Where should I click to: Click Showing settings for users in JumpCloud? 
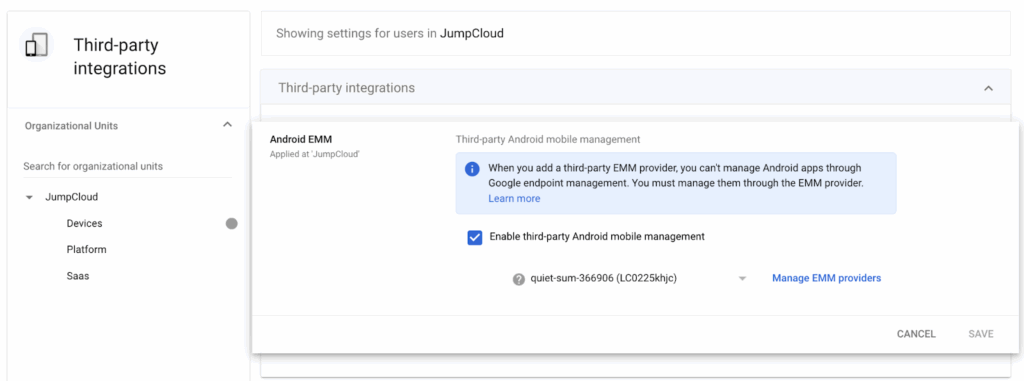(390, 33)
